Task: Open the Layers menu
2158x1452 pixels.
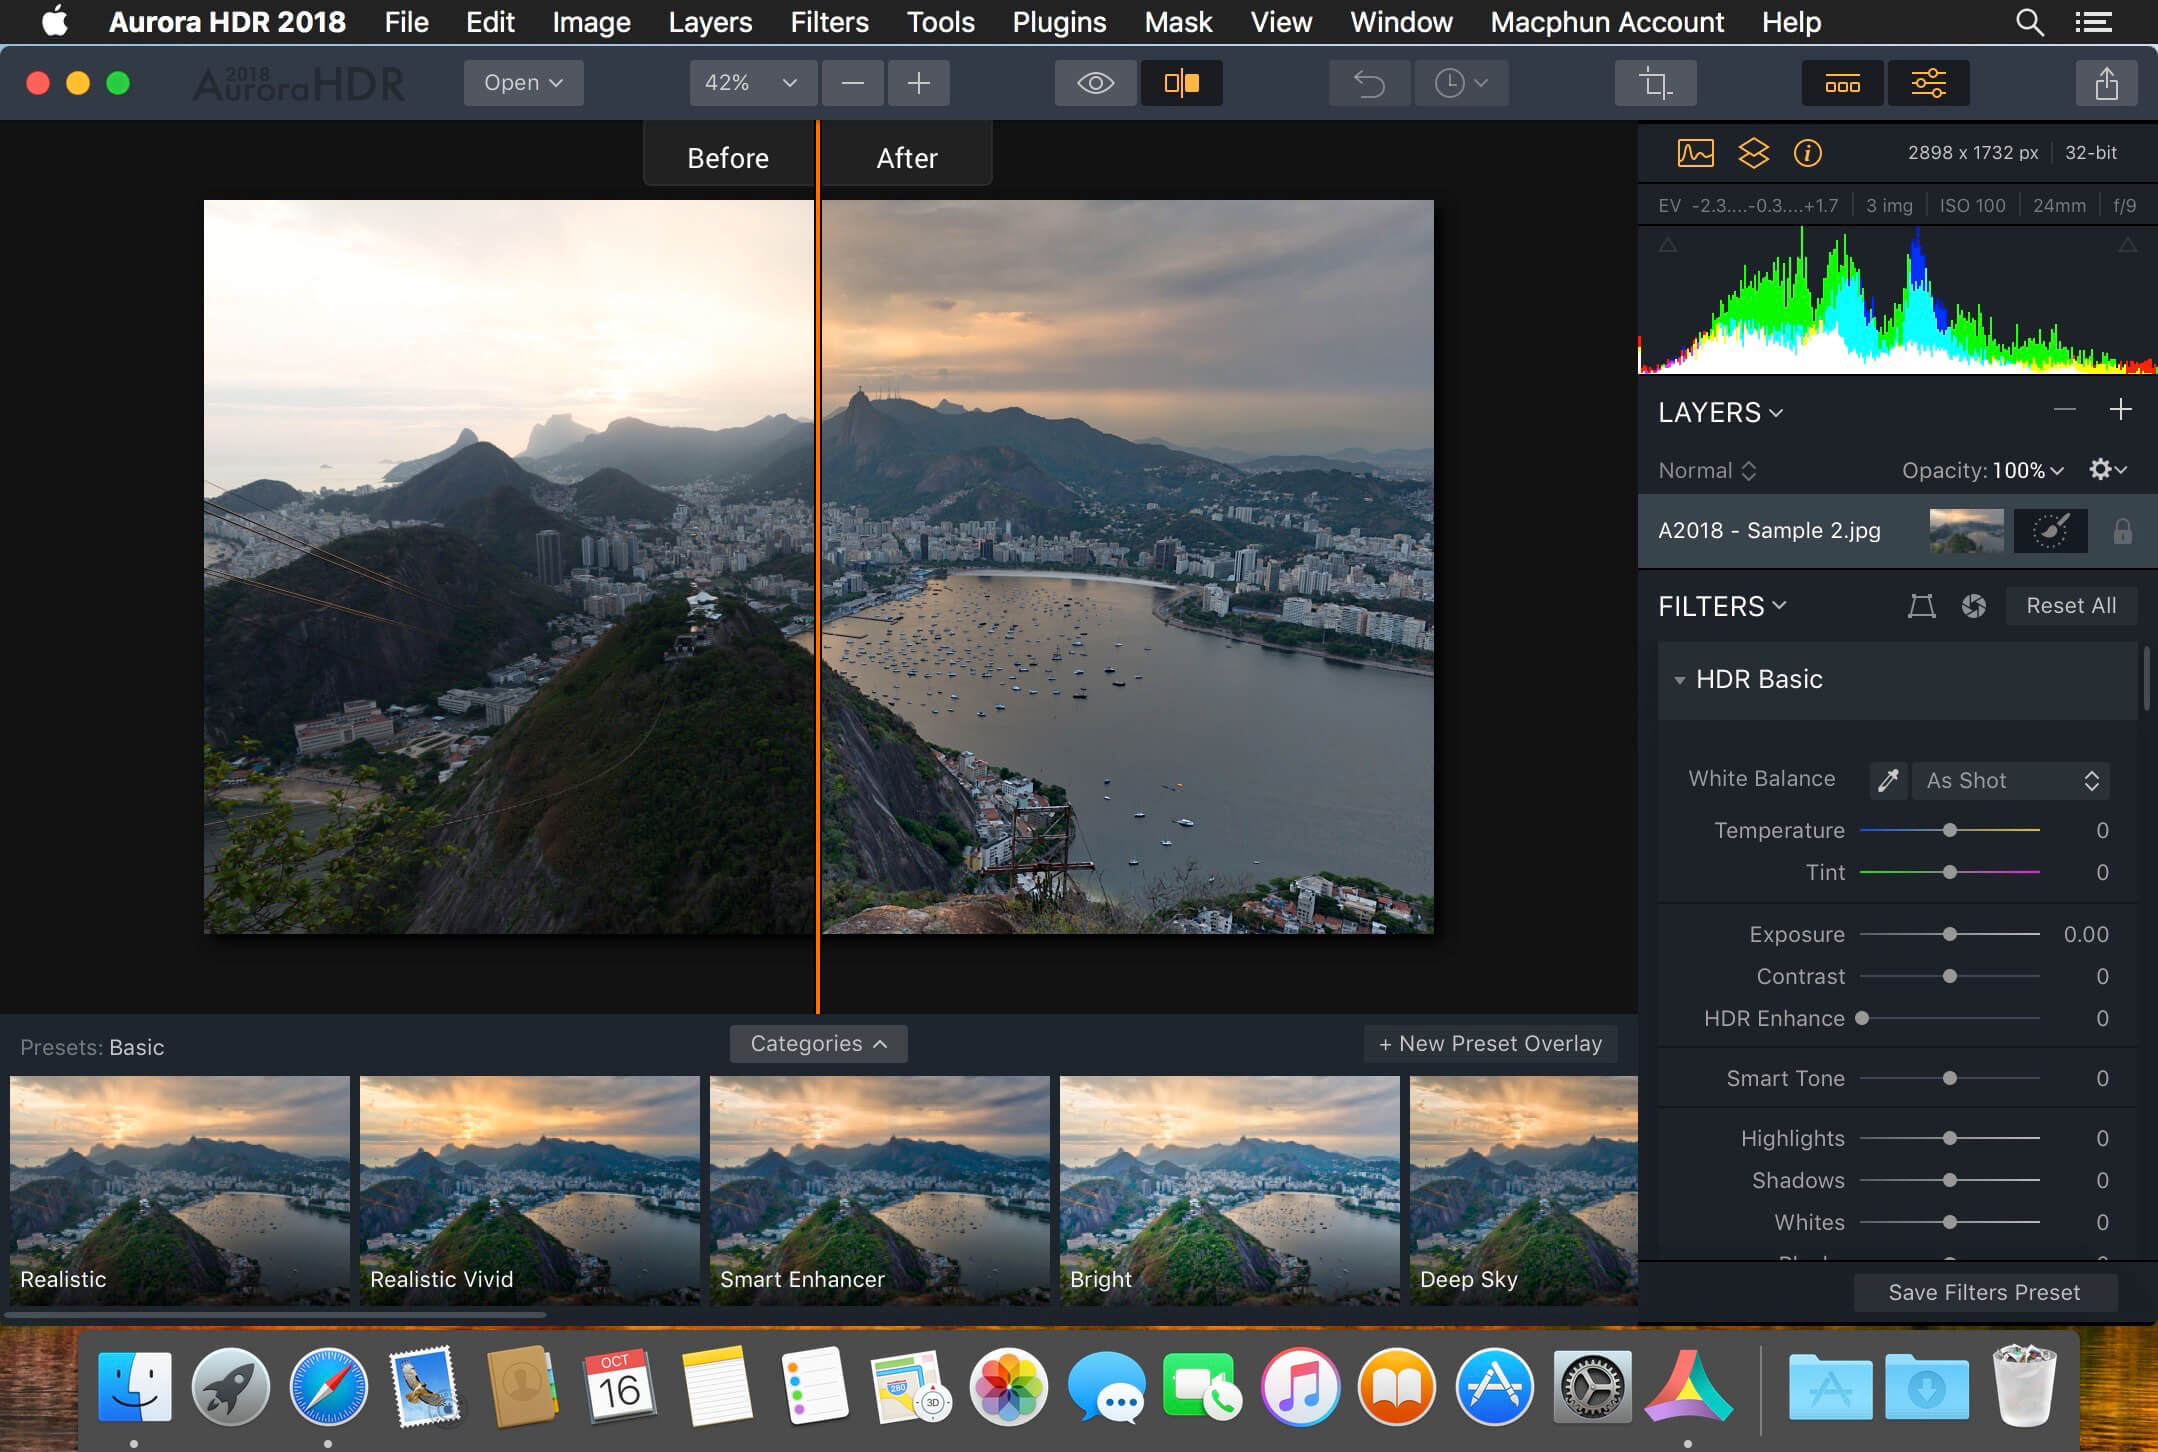Action: [710, 22]
